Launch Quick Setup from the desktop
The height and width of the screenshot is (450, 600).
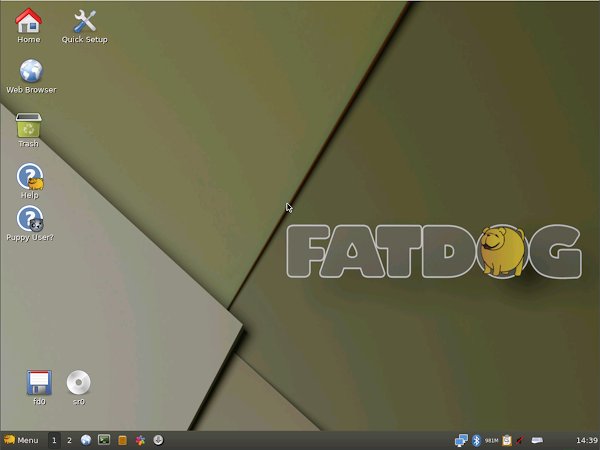pos(85,21)
